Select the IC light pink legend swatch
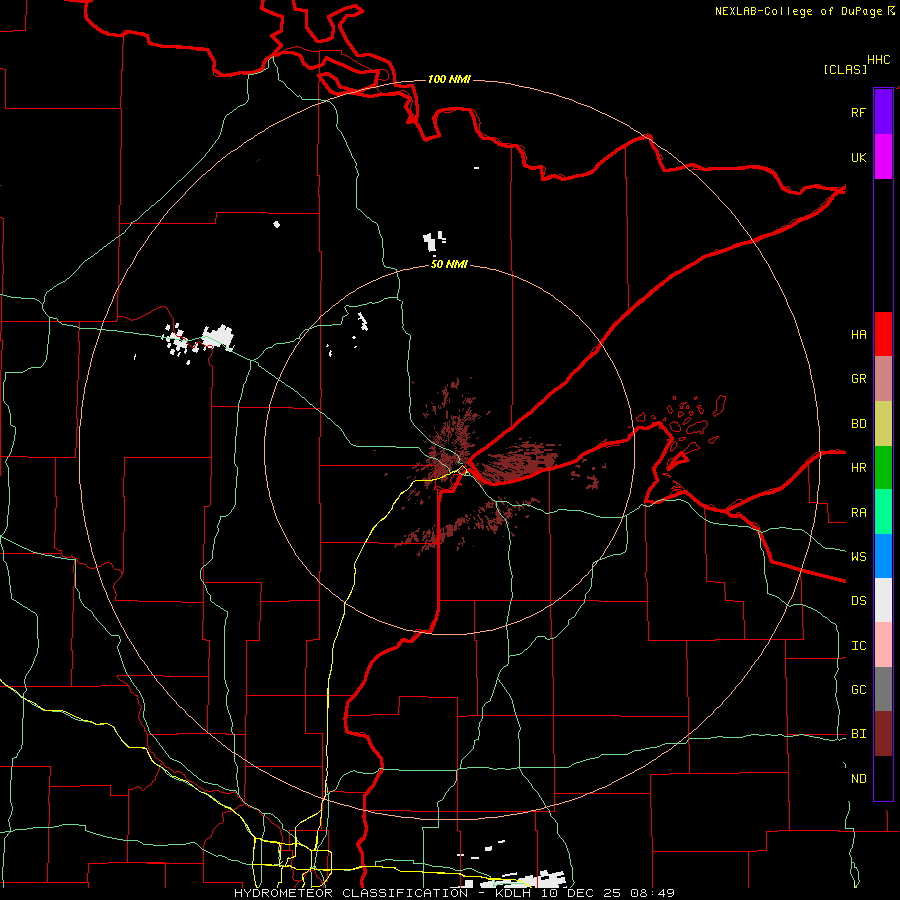Image resolution: width=900 pixels, height=900 pixels. [x=883, y=645]
